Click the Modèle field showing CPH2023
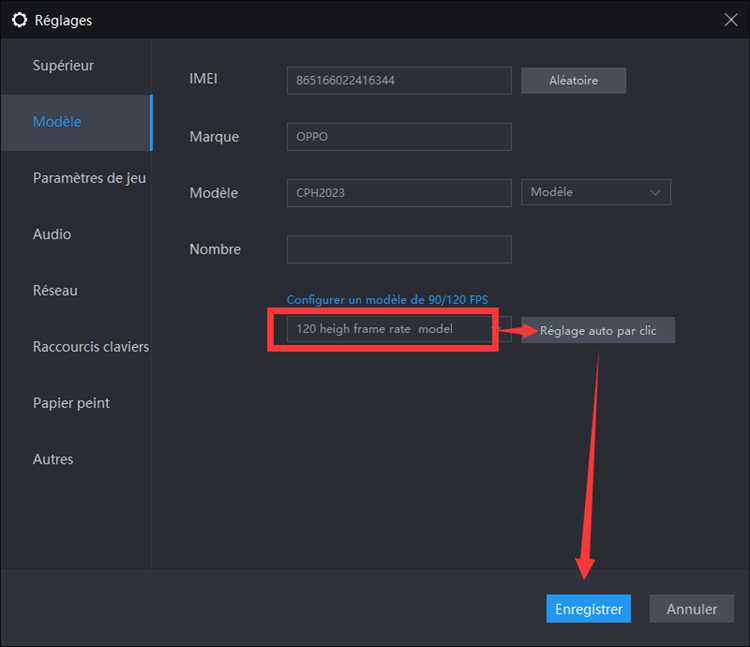 [x=398, y=193]
